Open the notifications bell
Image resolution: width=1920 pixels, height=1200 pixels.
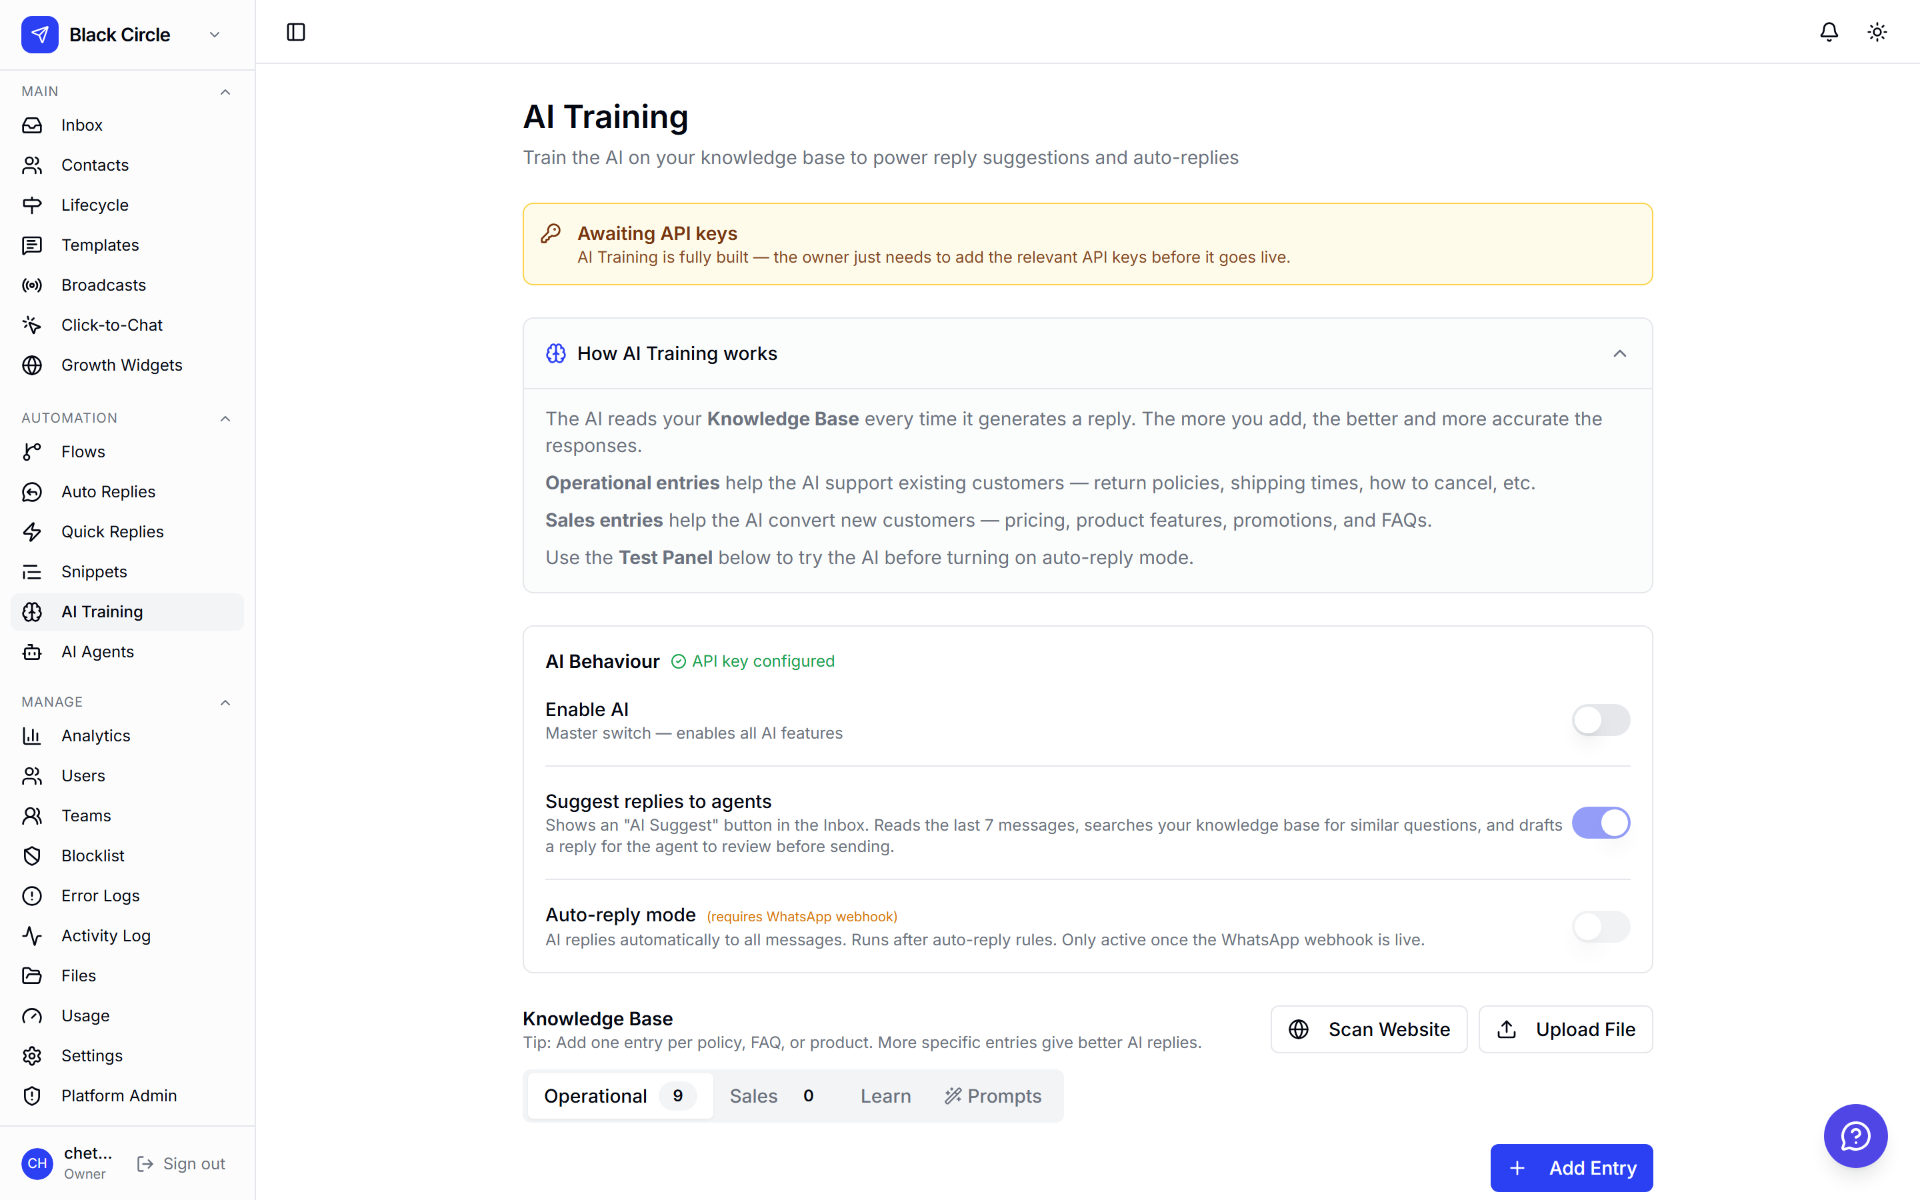click(1829, 32)
